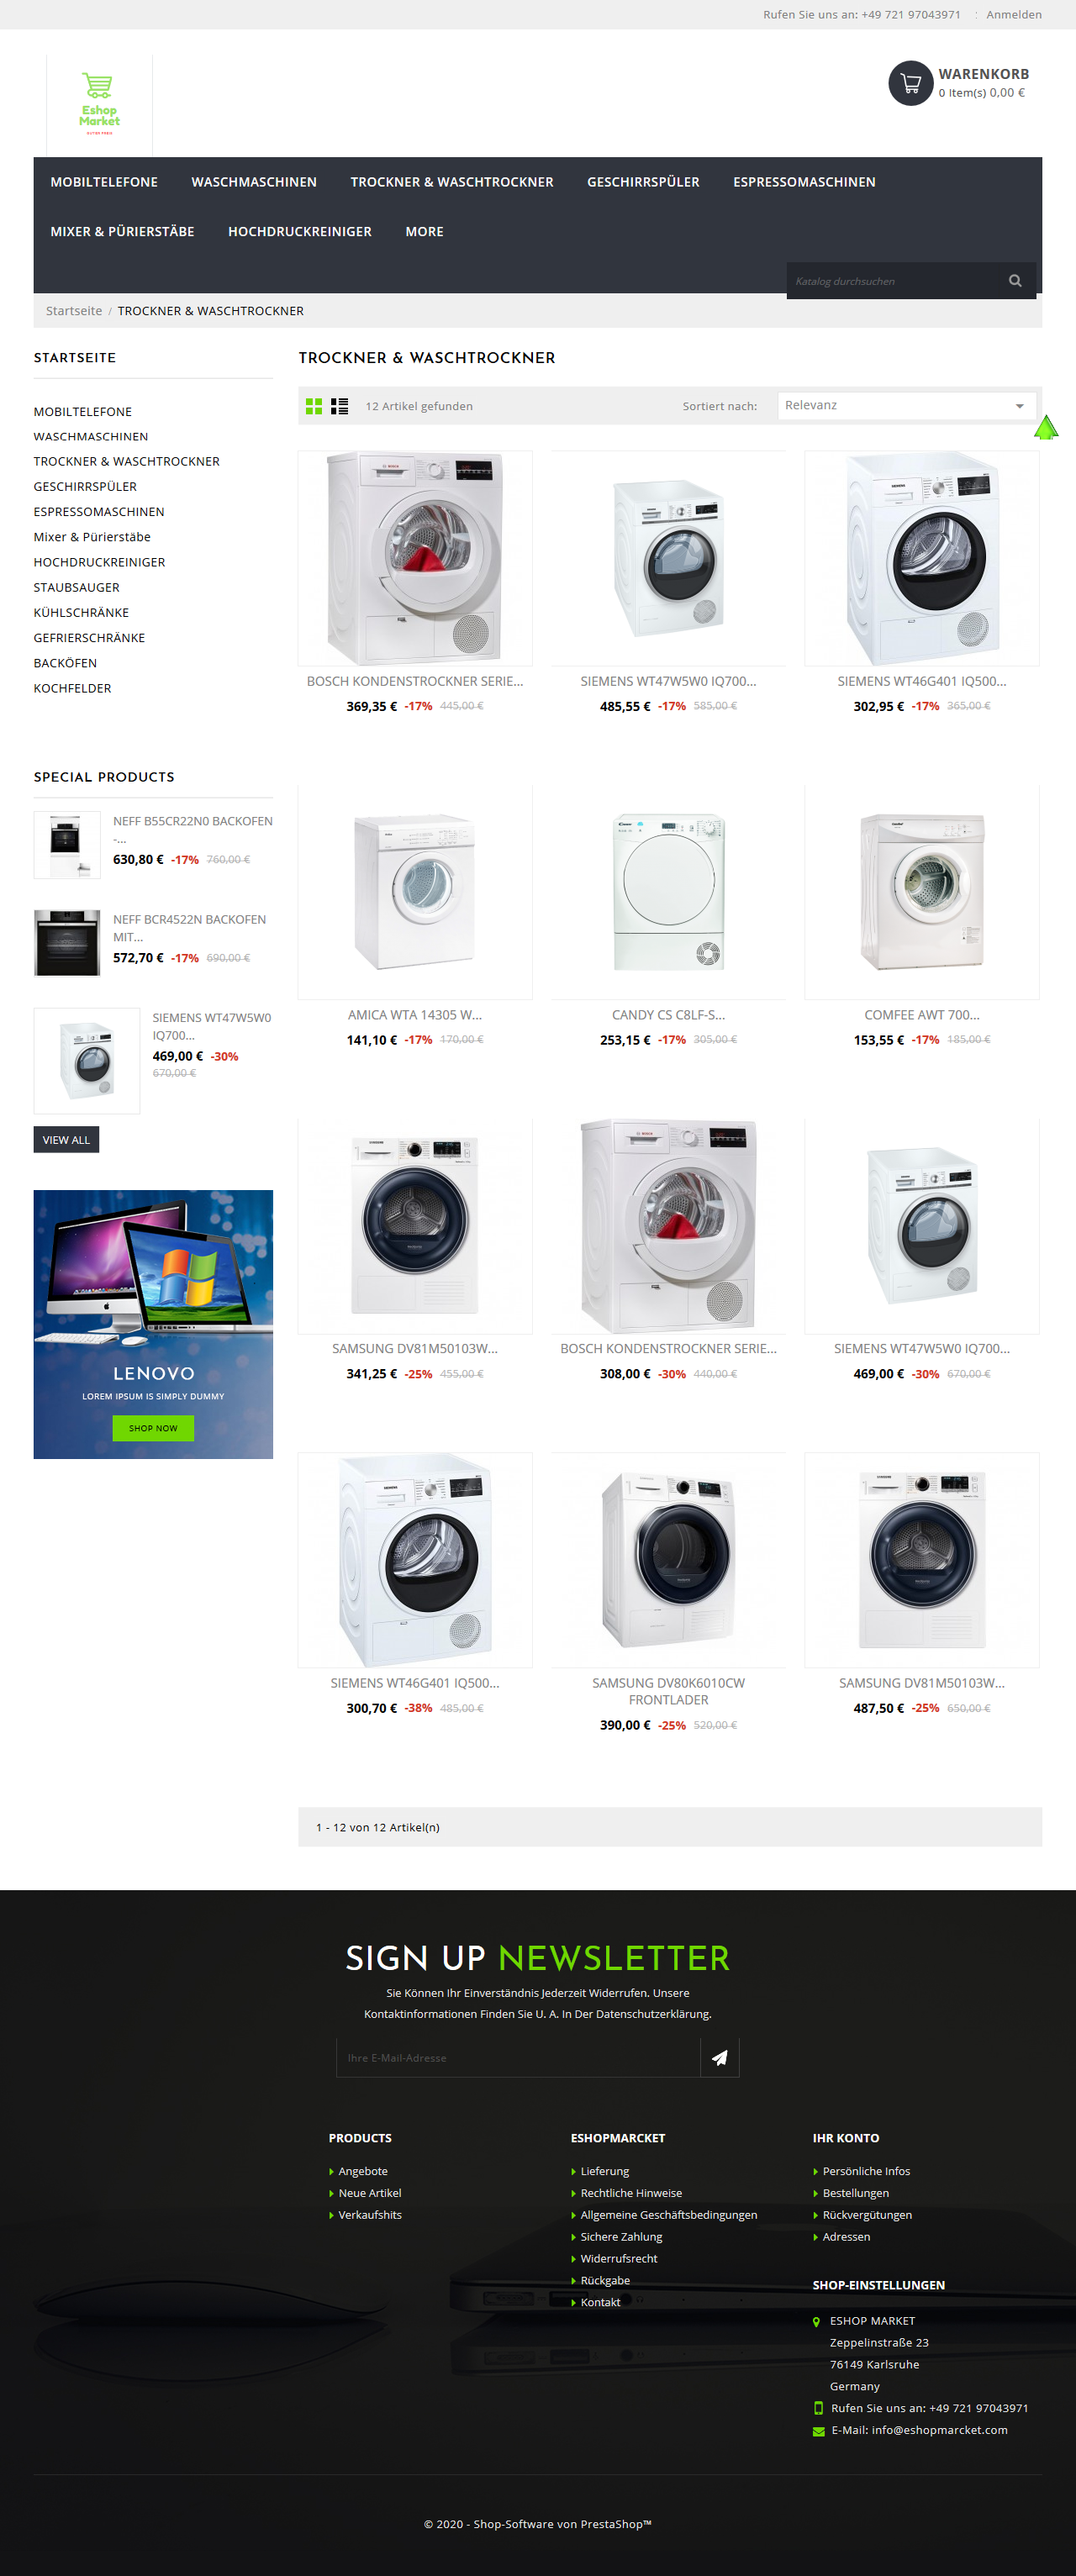1076x2576 pixels.
Task: Select GESCHIRRSPÜLER in the top menu
Action: tap(643, 182)
